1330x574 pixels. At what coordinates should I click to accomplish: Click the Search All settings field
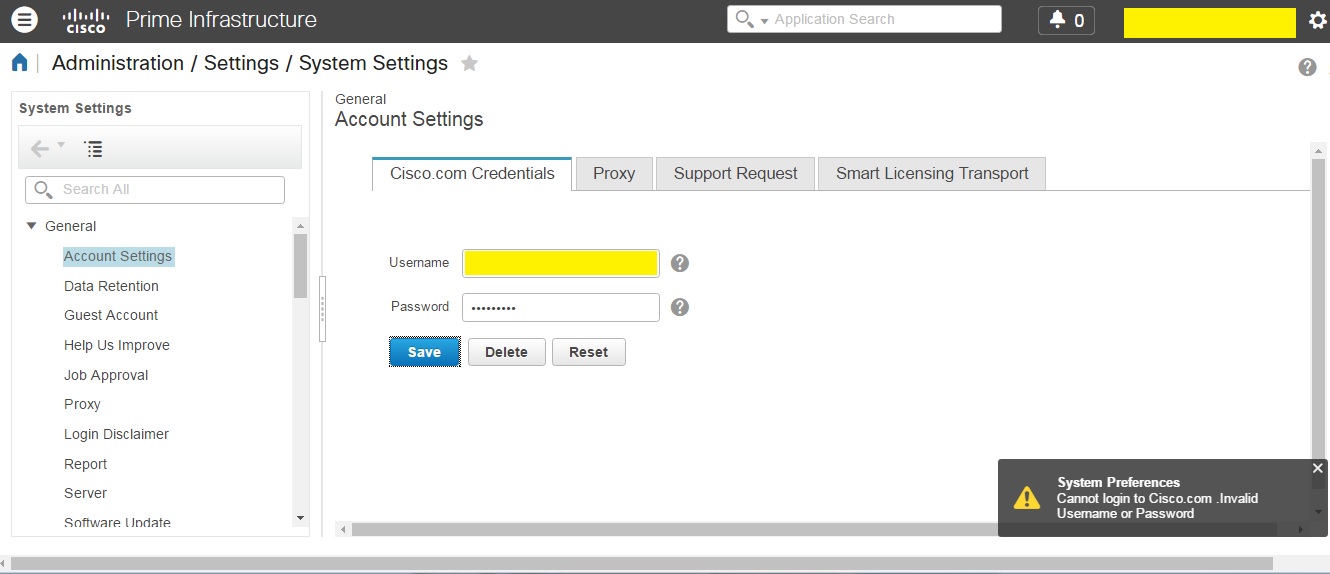tap(155, 189)
